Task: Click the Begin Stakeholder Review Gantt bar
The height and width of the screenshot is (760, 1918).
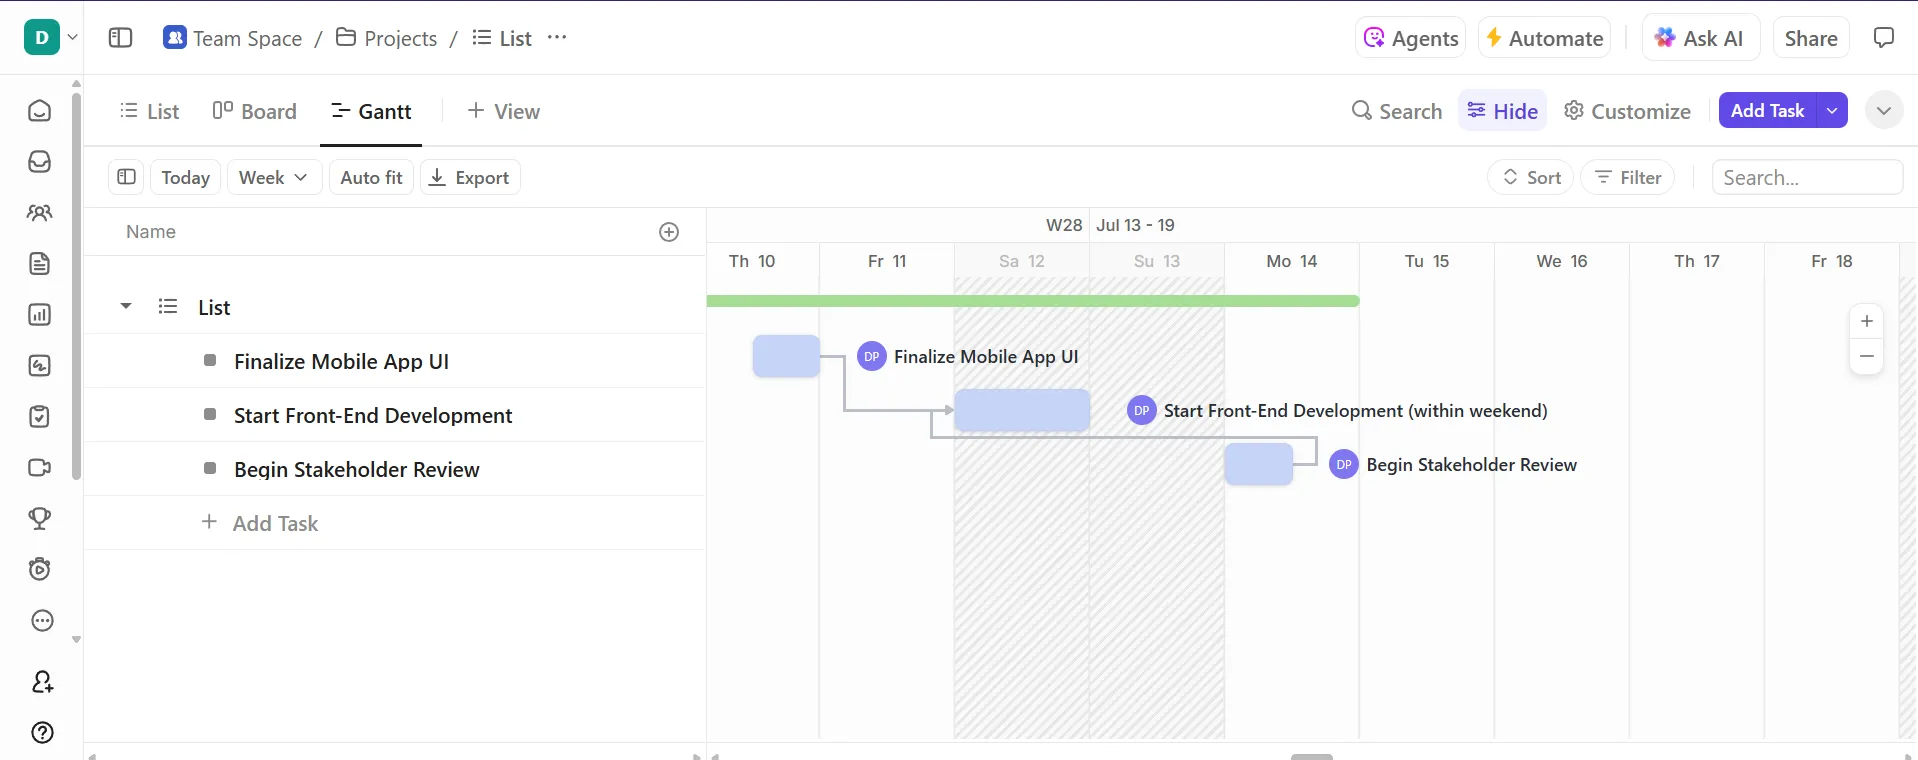Action: [1259, 465]
